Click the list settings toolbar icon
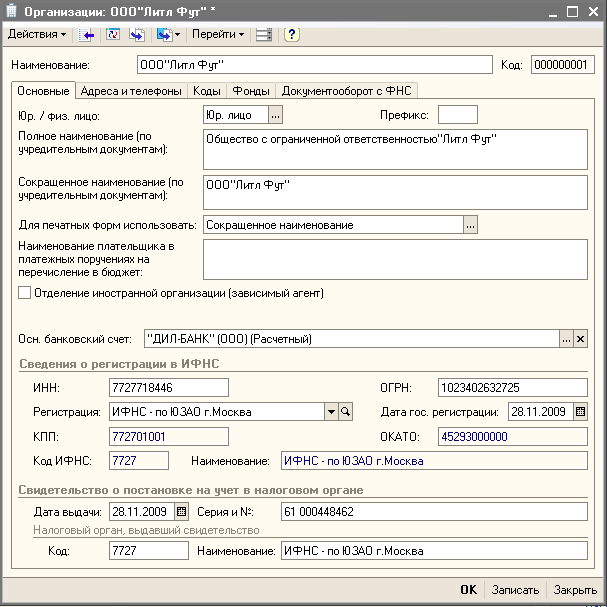 tap(264, 34)
